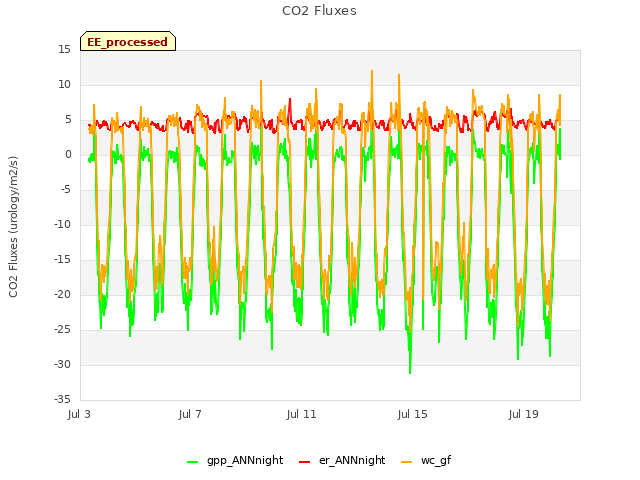Toggle the gpp_ANNnight legend entry
The width and height of the screenshot is (640, 480).
[x=235, y=460]
